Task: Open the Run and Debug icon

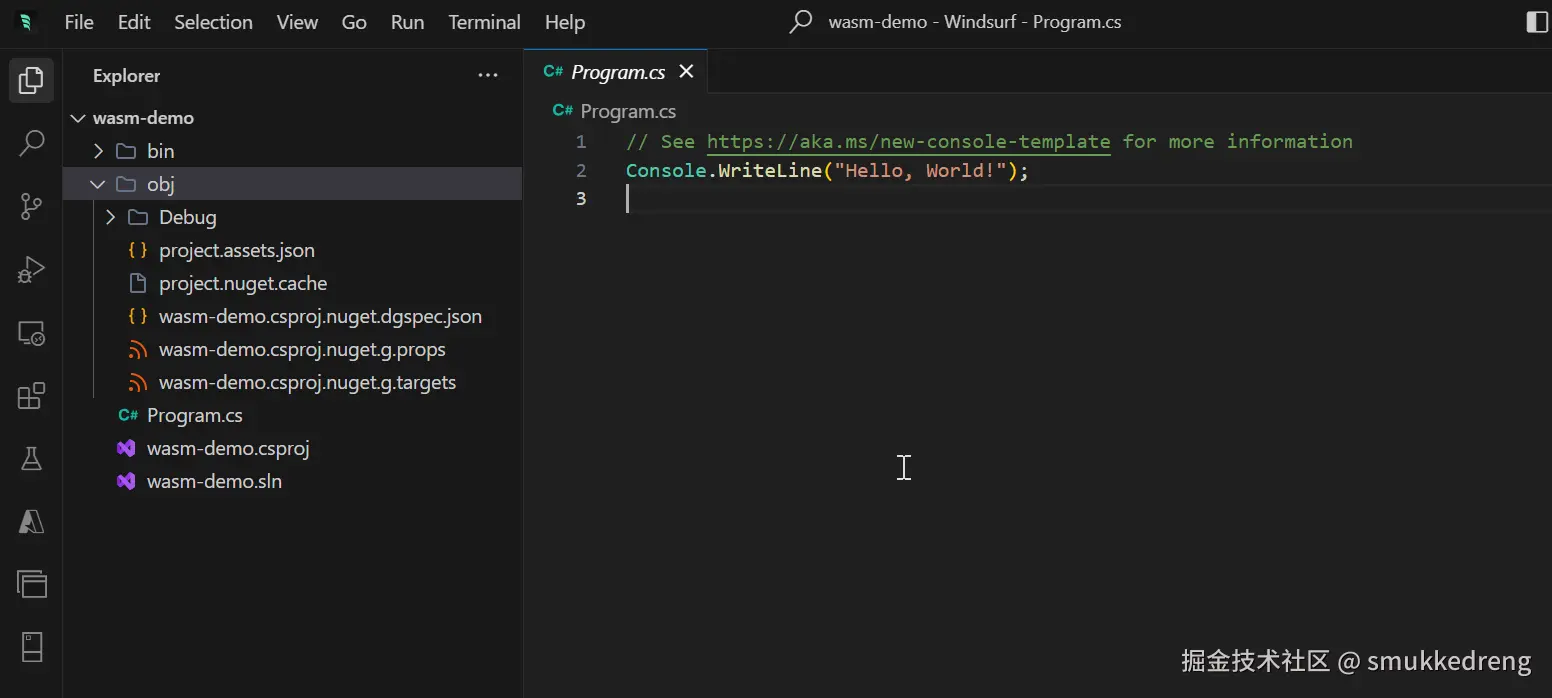Action: [x=31, y=270]
